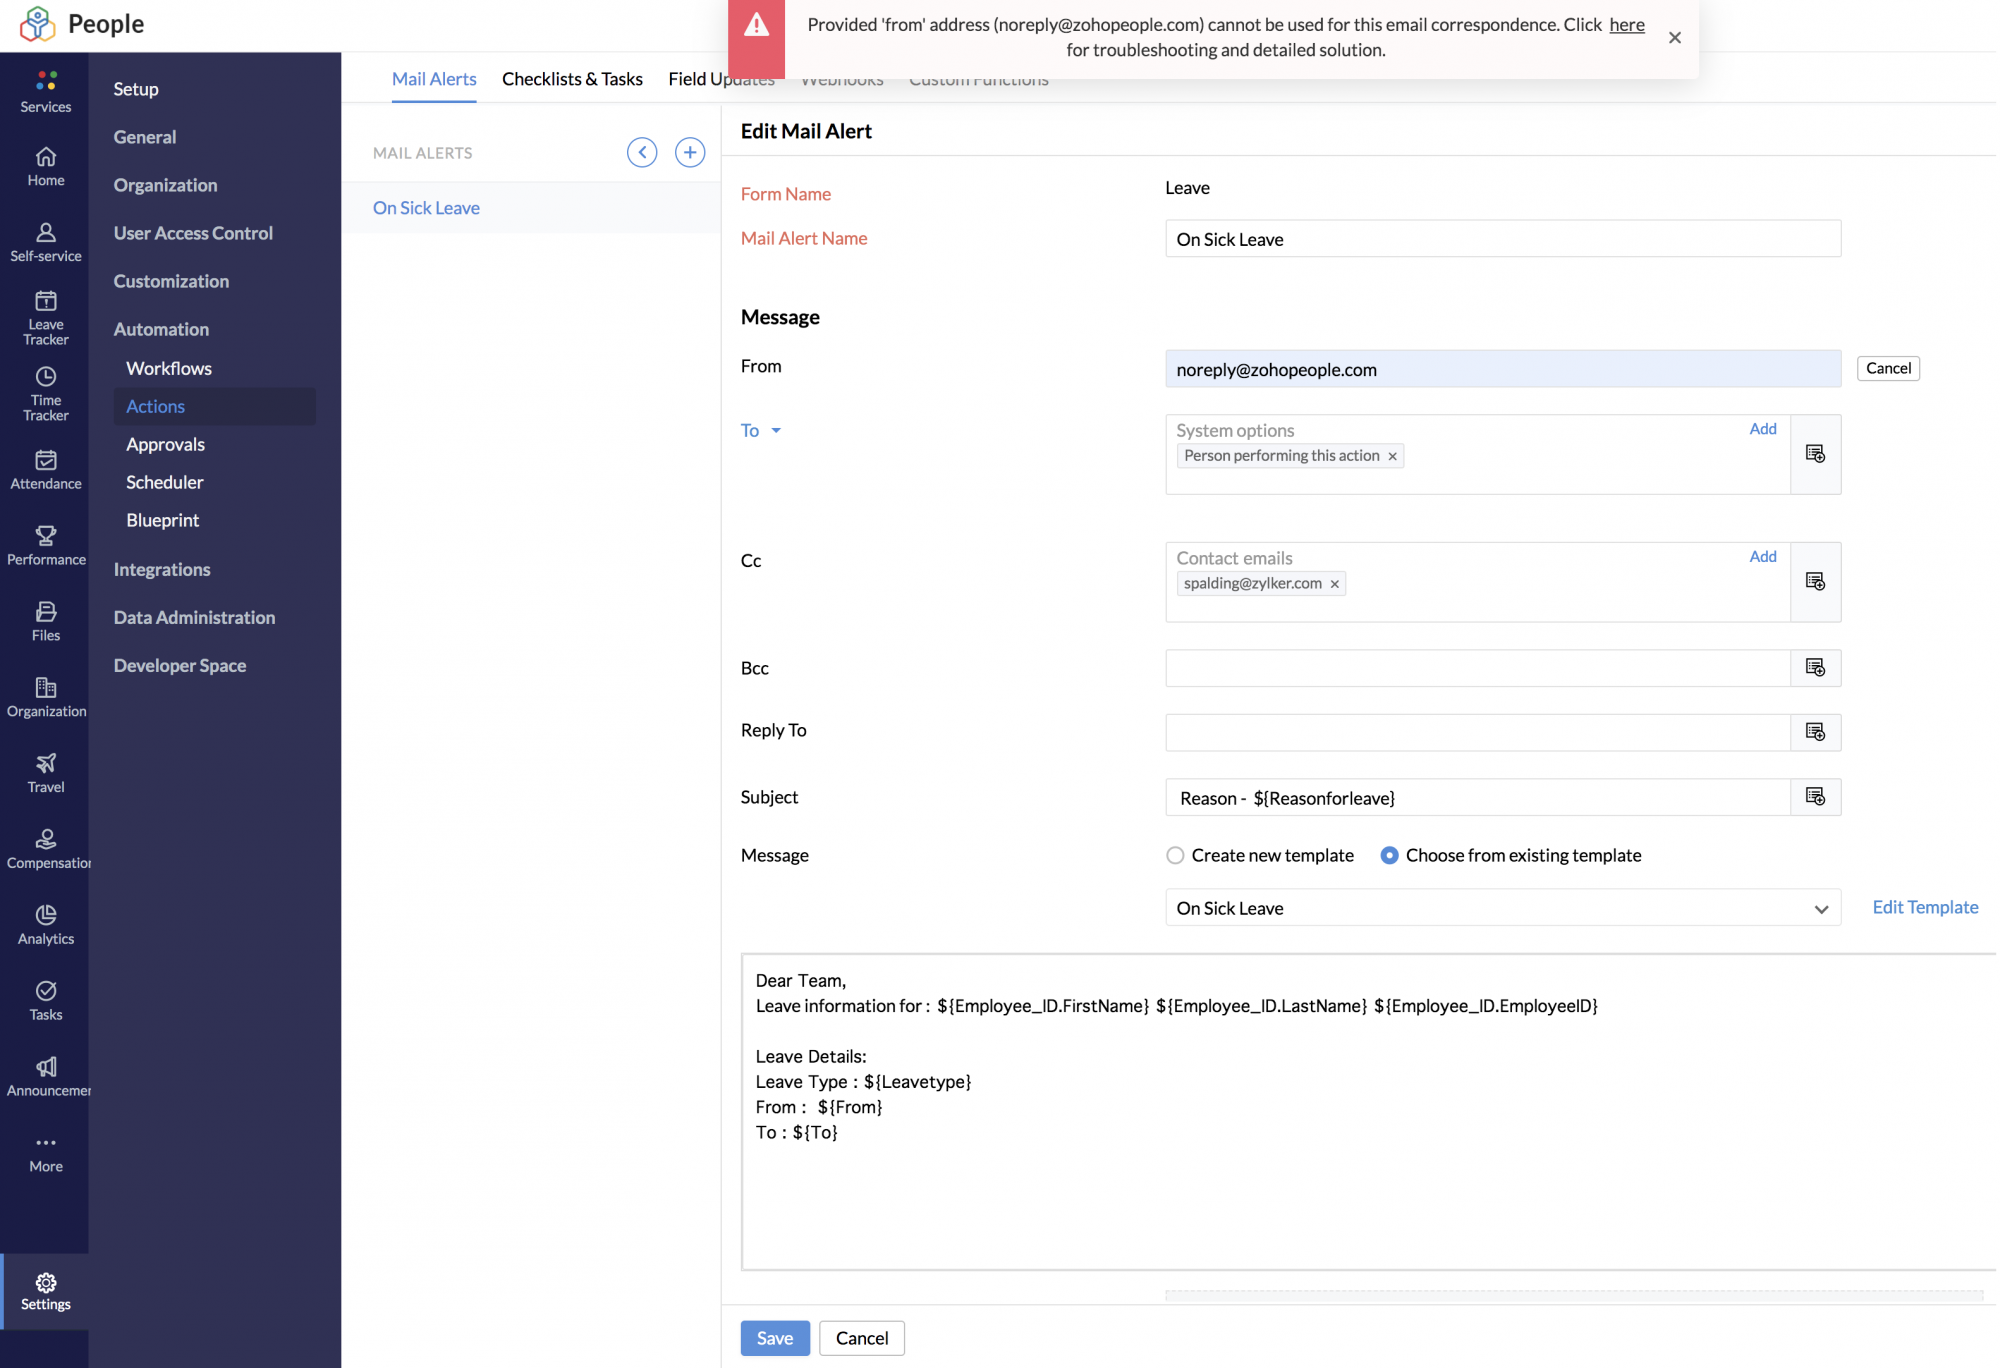Select Create new template radio button
The image size is (2000, 1368).
coord(1175,855)
